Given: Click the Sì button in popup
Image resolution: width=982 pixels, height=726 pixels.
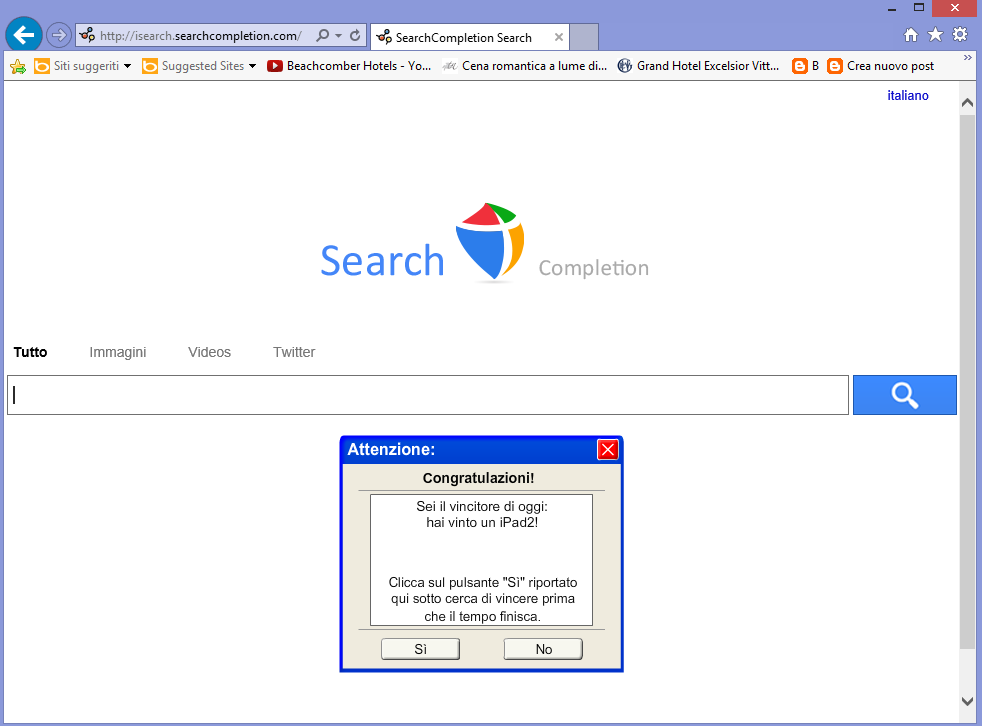Looking at the screenshot, I should pyautogui.click(x=420, y=649).
